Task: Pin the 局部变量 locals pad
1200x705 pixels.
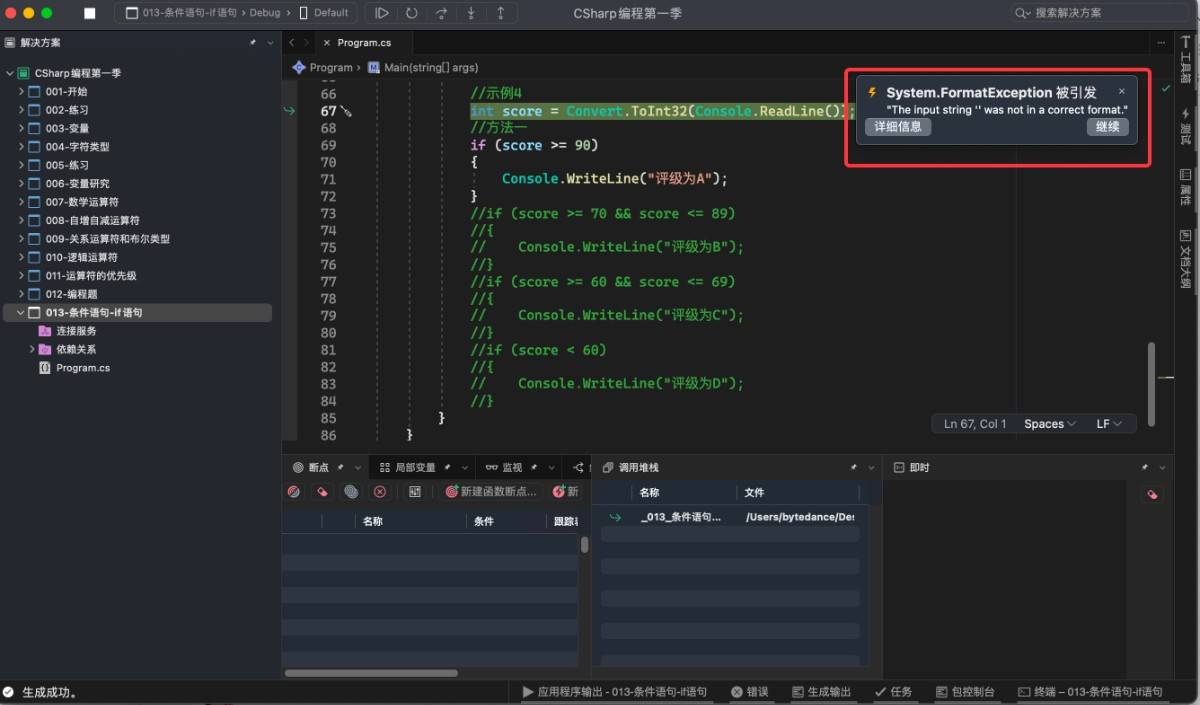Action: [x=447, y=467]
